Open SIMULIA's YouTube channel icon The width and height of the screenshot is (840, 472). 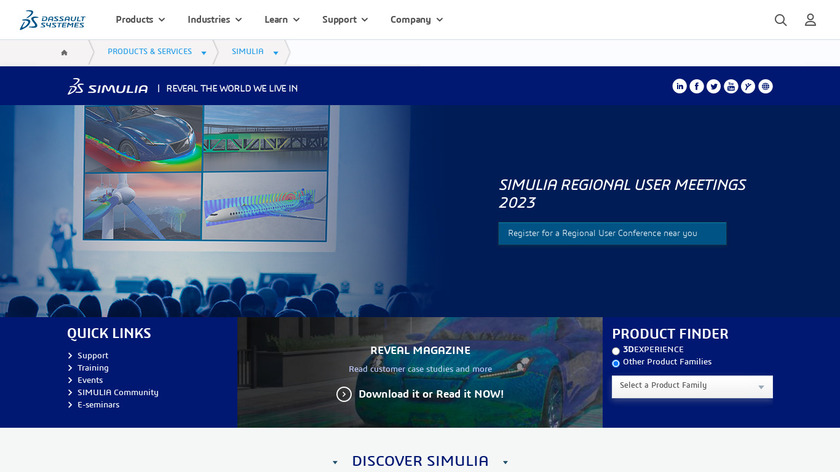click(731, 86)
